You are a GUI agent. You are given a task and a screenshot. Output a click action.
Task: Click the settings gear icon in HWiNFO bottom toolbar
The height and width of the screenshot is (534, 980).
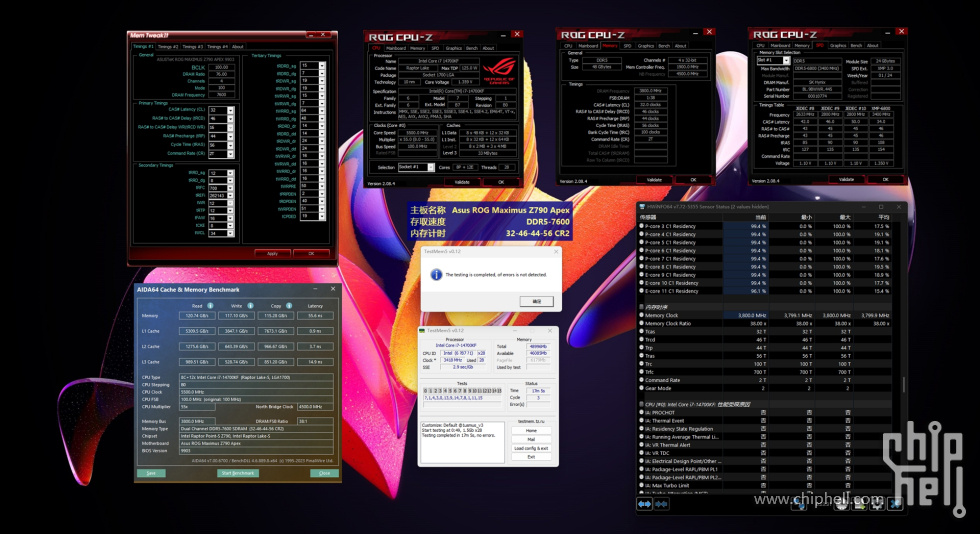pyautogui.click(x=877, y=503)
